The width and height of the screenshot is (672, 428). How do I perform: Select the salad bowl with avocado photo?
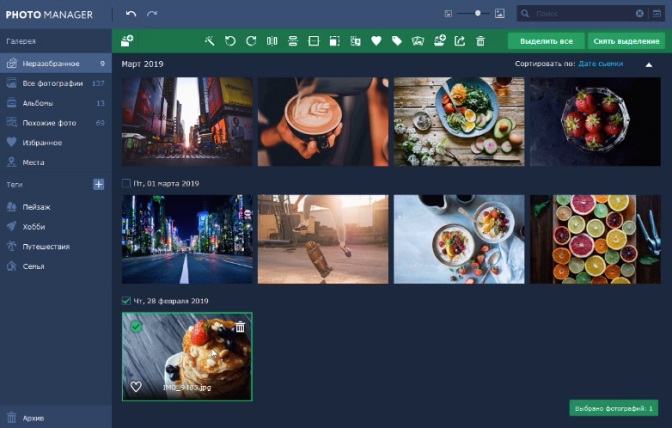459,121
